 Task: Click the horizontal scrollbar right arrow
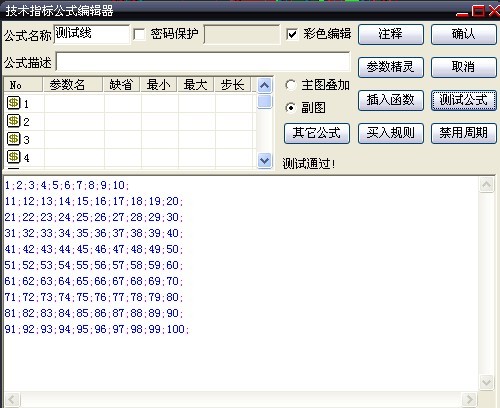coord(469,399)
